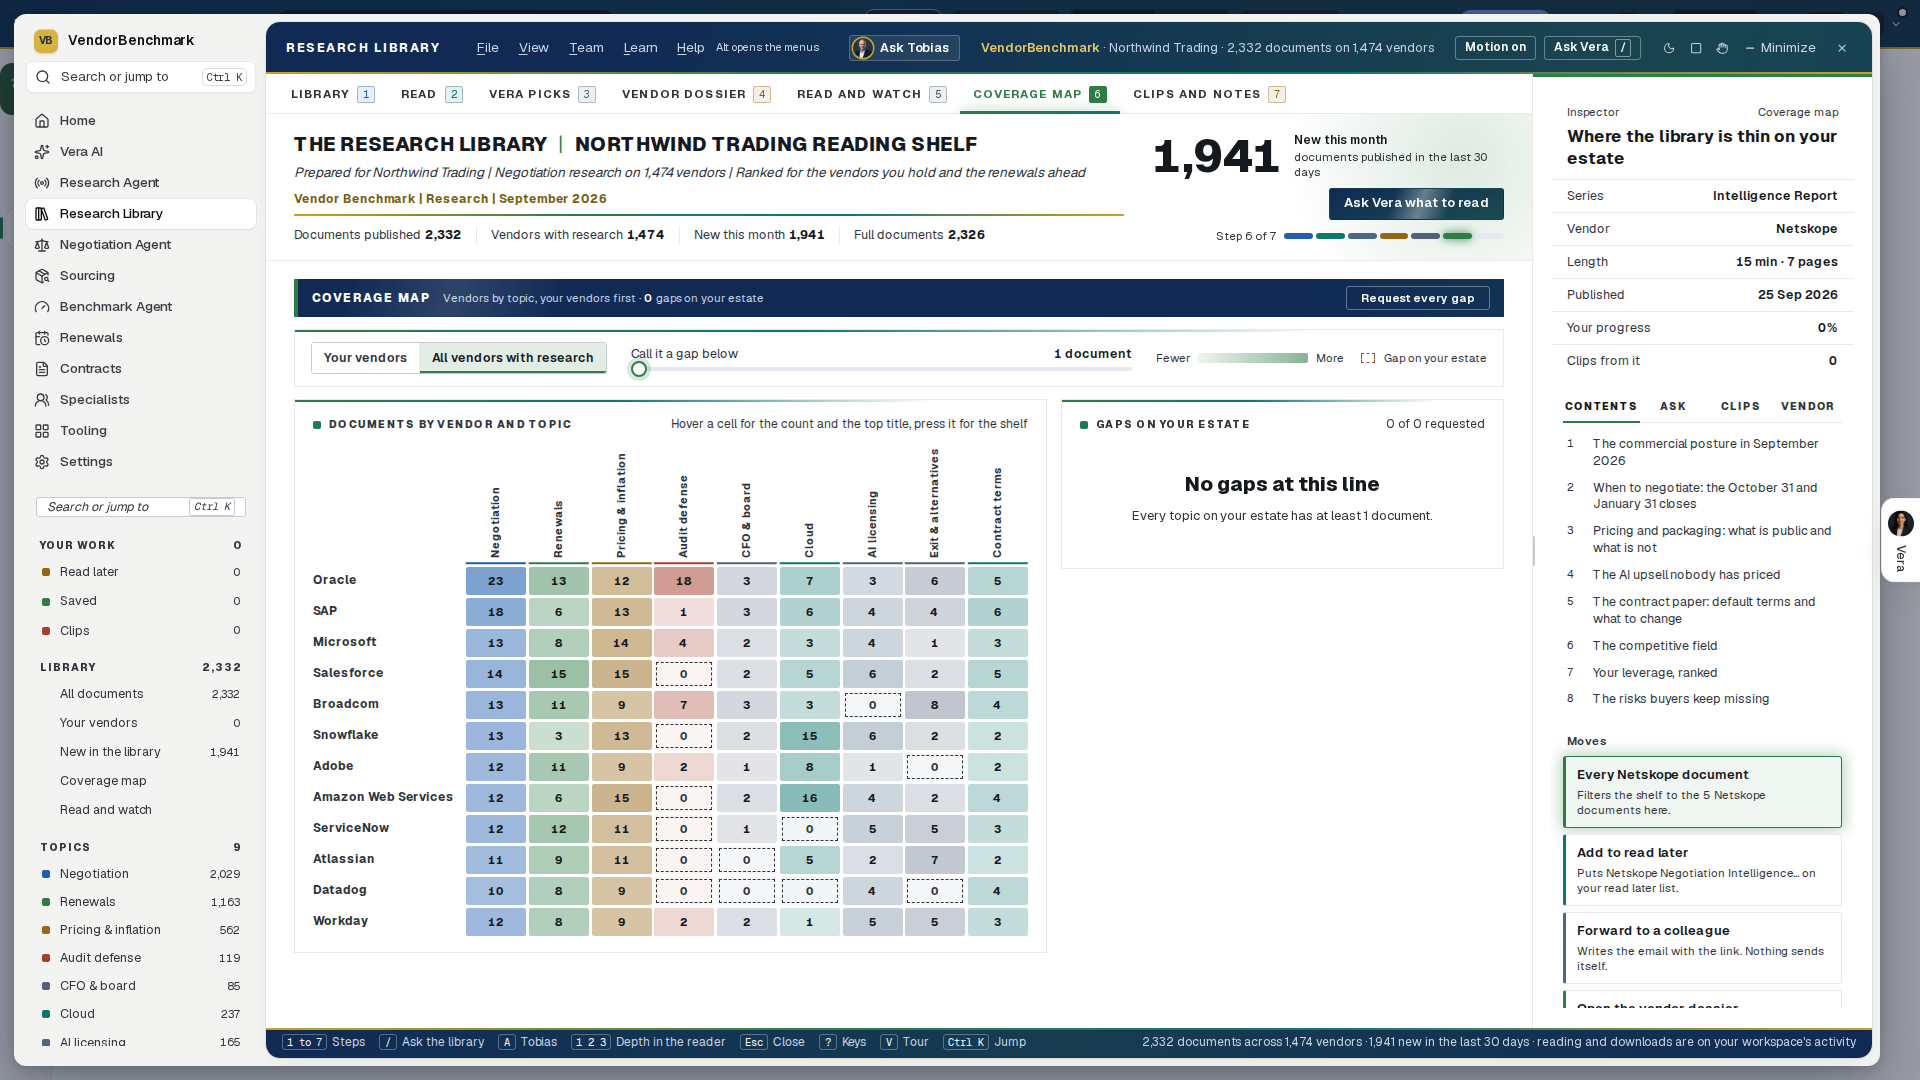Image resolution: width=1920 pixels, height=1080 pixels.
Task: Switch to Clips and Notes tab
Action: 1209,94
